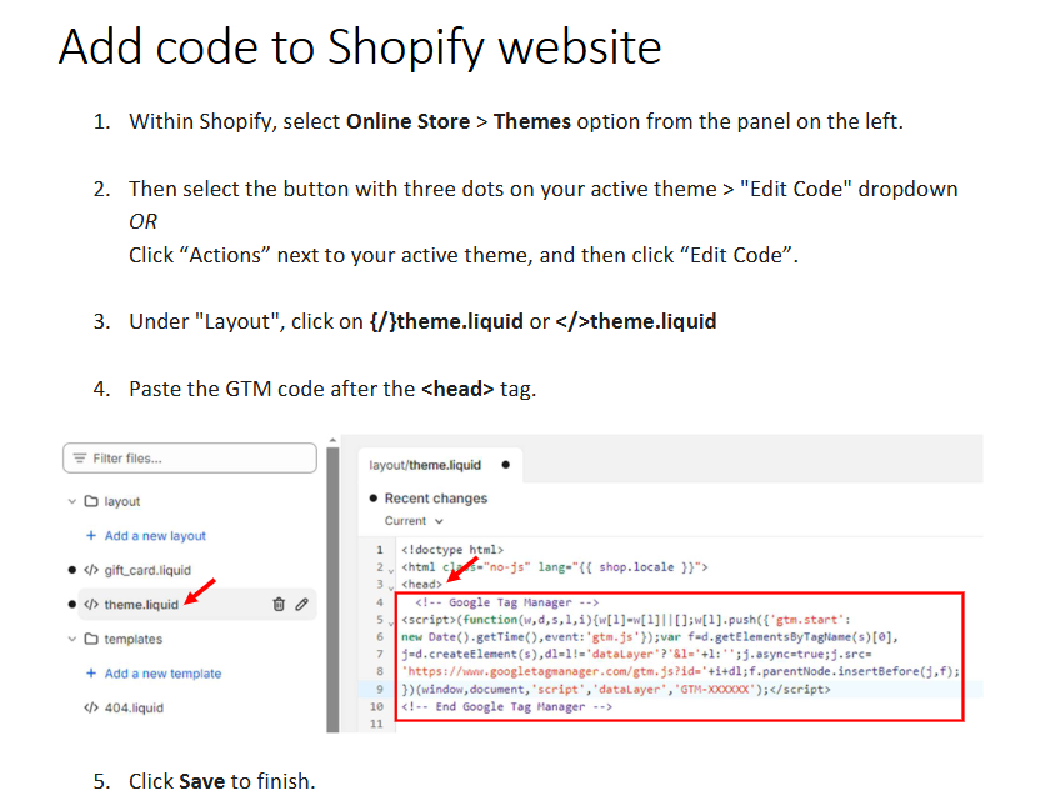Delete theme.liquid using the trash icon
The image size is (1063, 808).
click(x=279, y=604)
